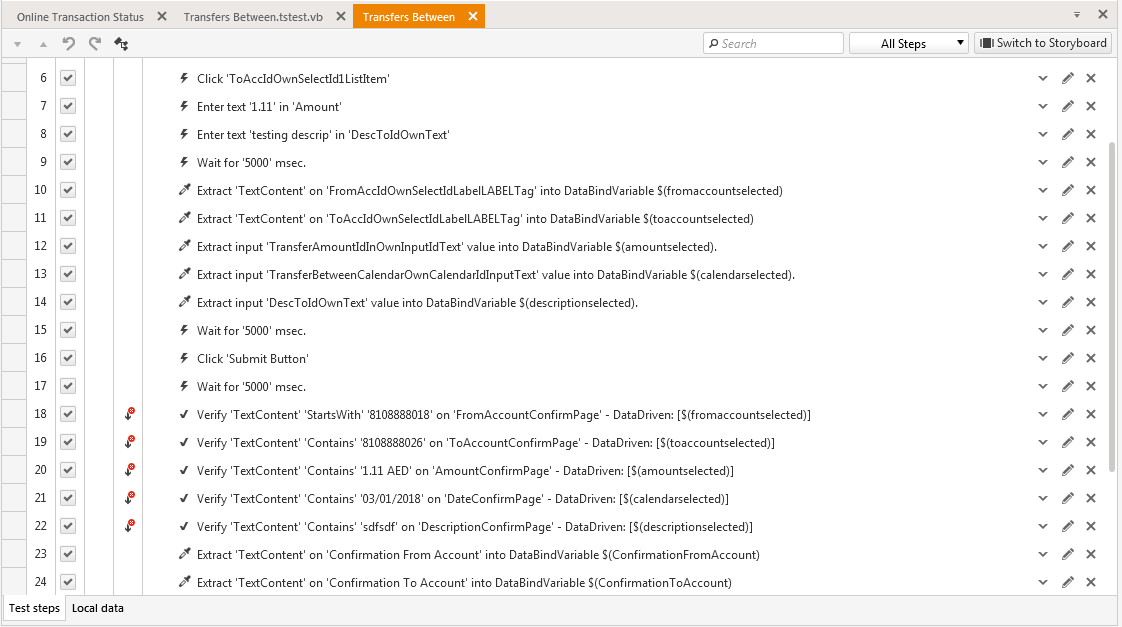Click pencil icon for step 23
Image resolution: width=1122 pixels, height=627 pixels.
1068,554
